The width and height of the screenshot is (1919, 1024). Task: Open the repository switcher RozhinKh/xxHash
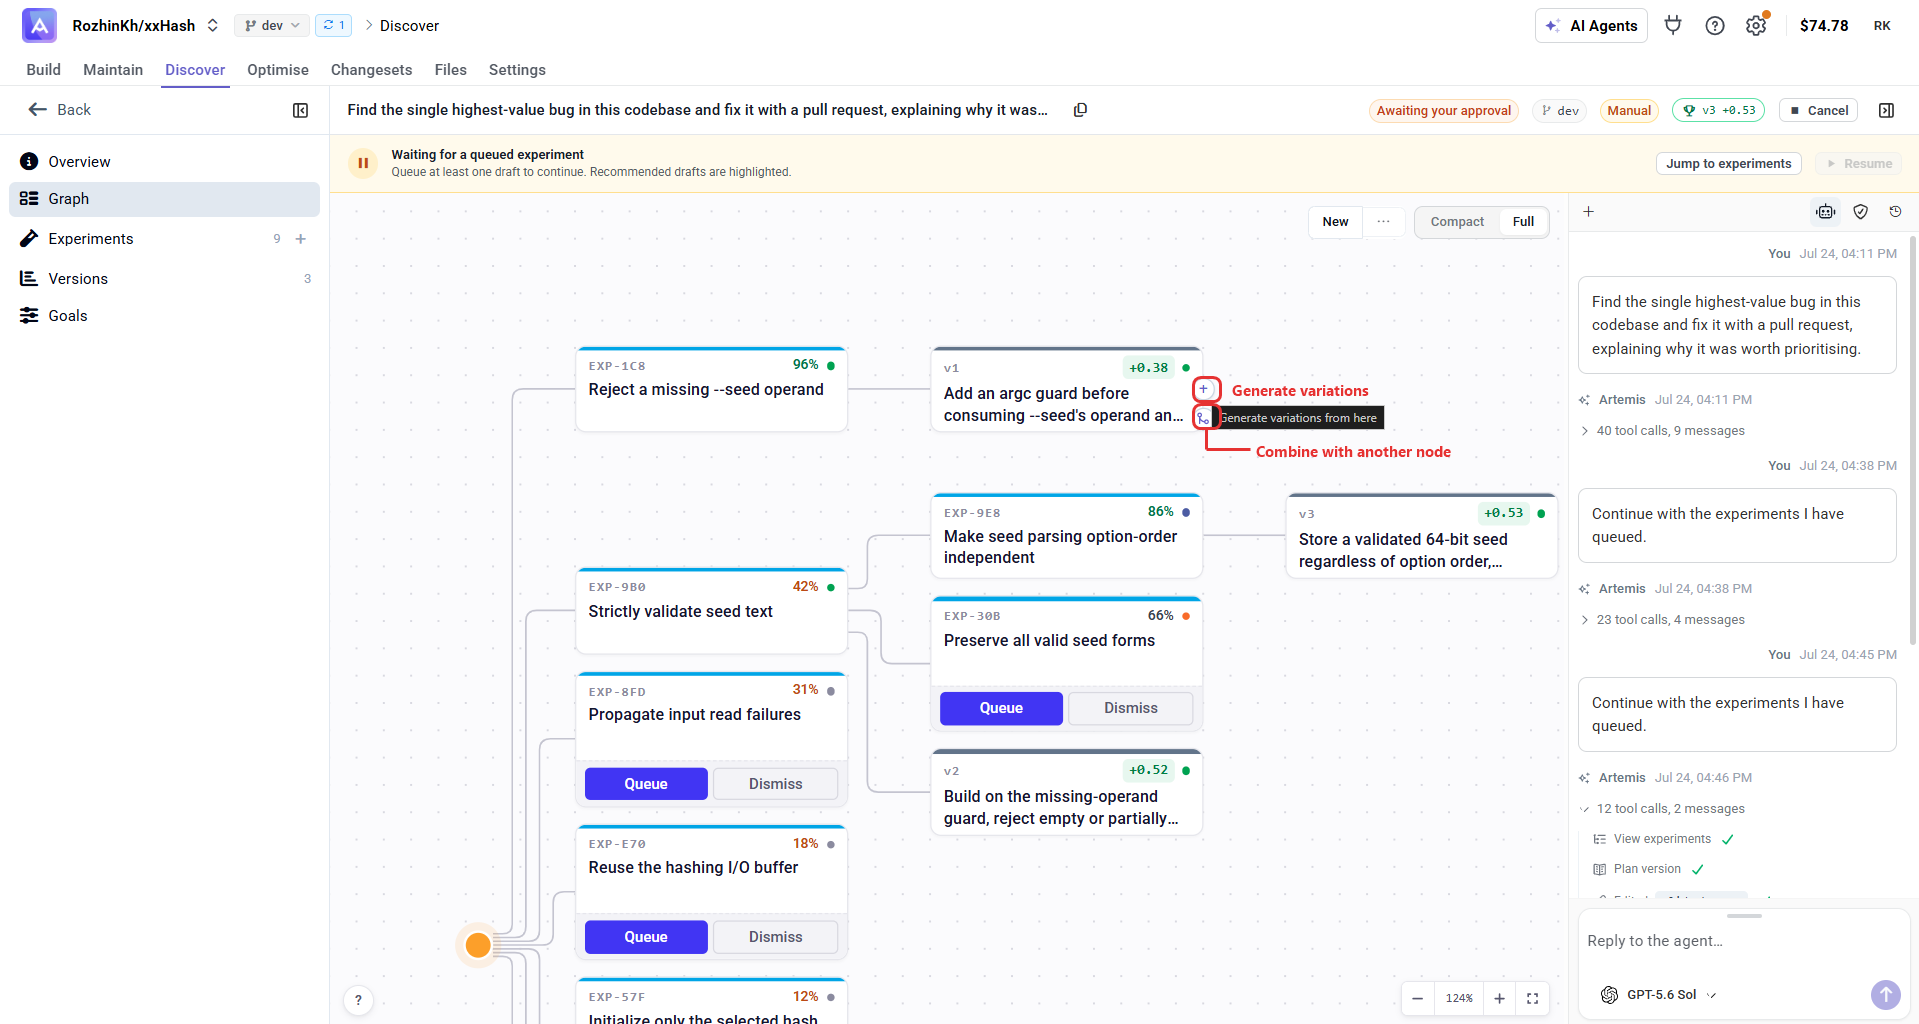[x=145, y=25]
